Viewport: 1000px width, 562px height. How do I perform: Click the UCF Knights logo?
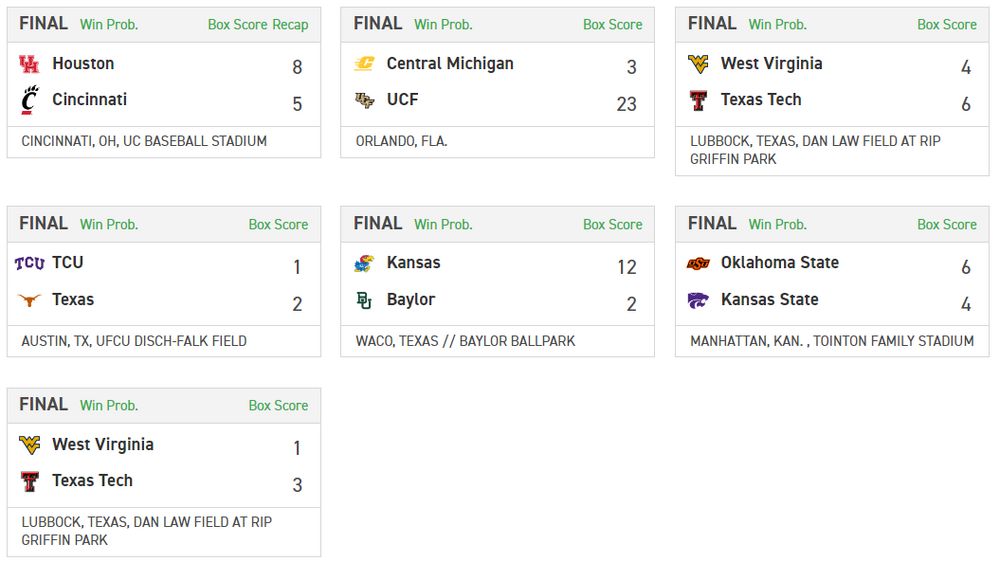(364, 100)
